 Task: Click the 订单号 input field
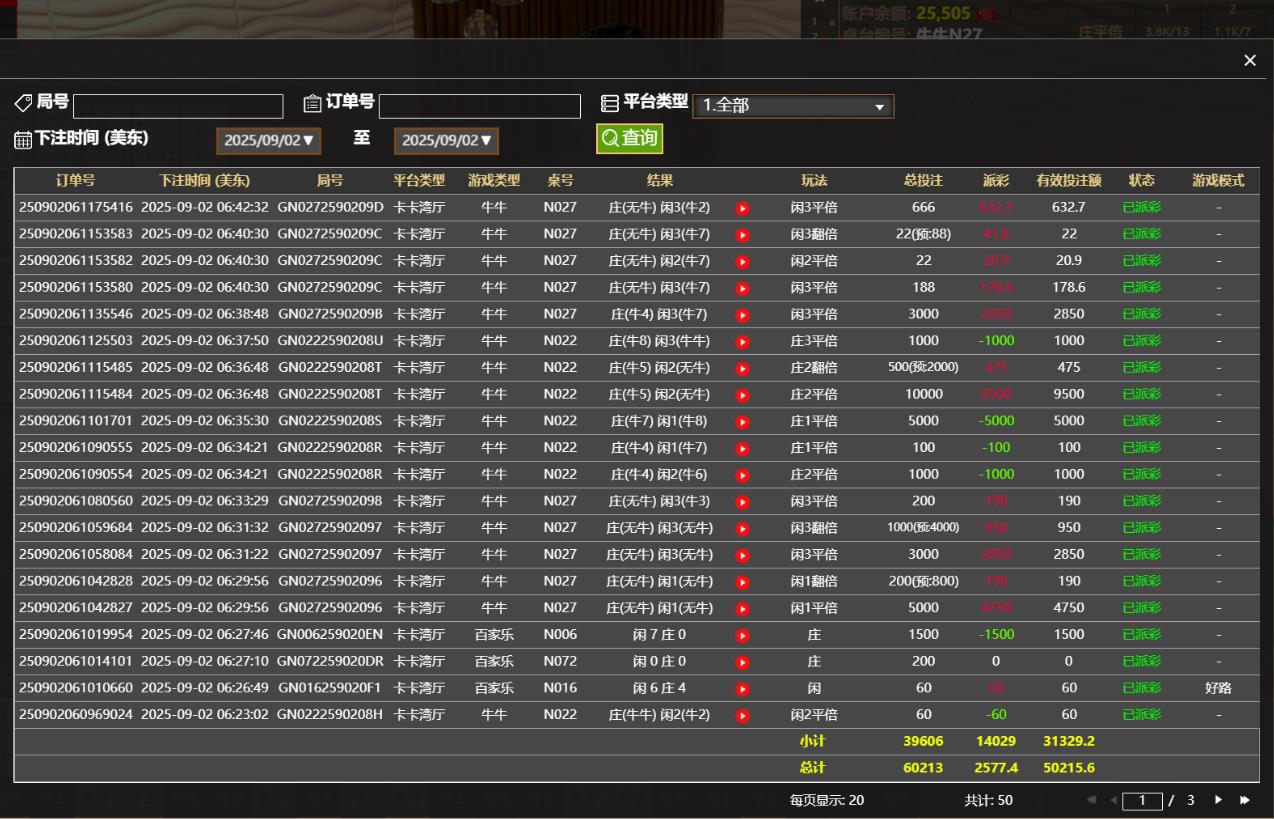tap(479, 107)
